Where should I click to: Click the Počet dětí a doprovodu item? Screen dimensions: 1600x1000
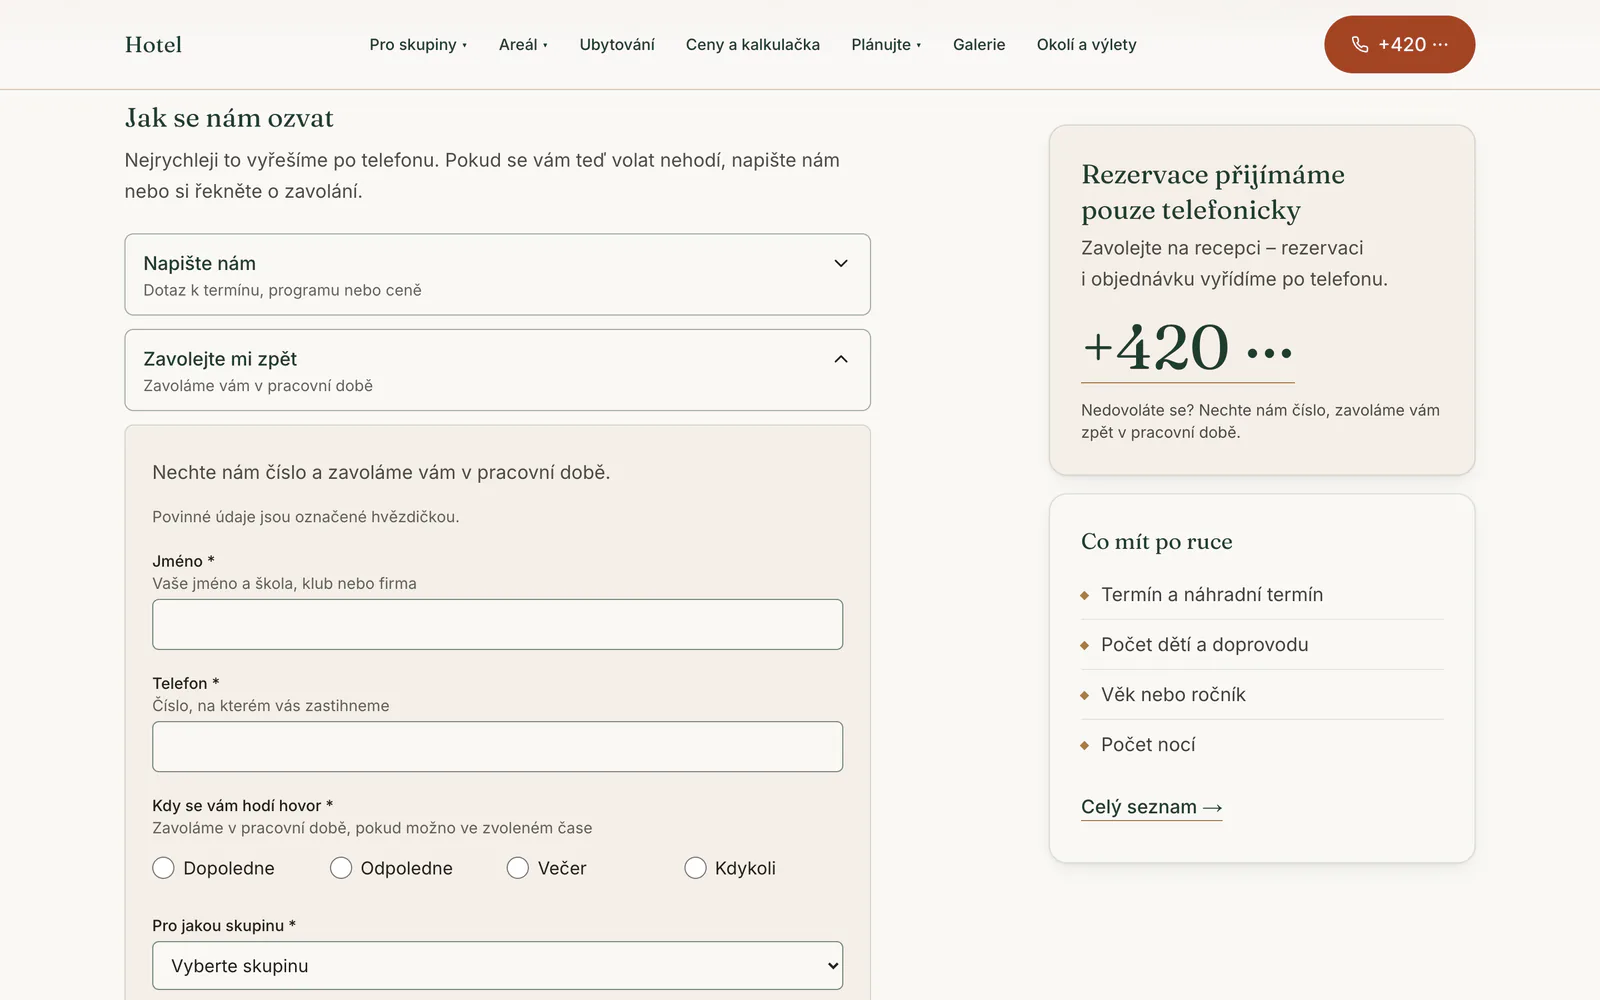coord(1204,644)
